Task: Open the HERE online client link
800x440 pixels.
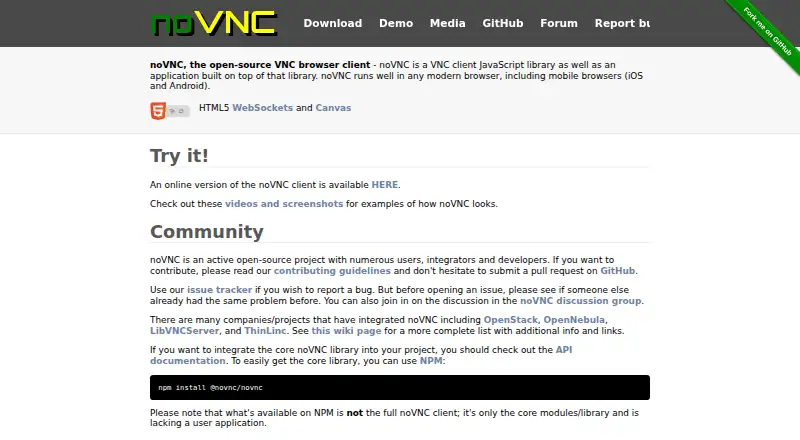Action: [385, 185]
